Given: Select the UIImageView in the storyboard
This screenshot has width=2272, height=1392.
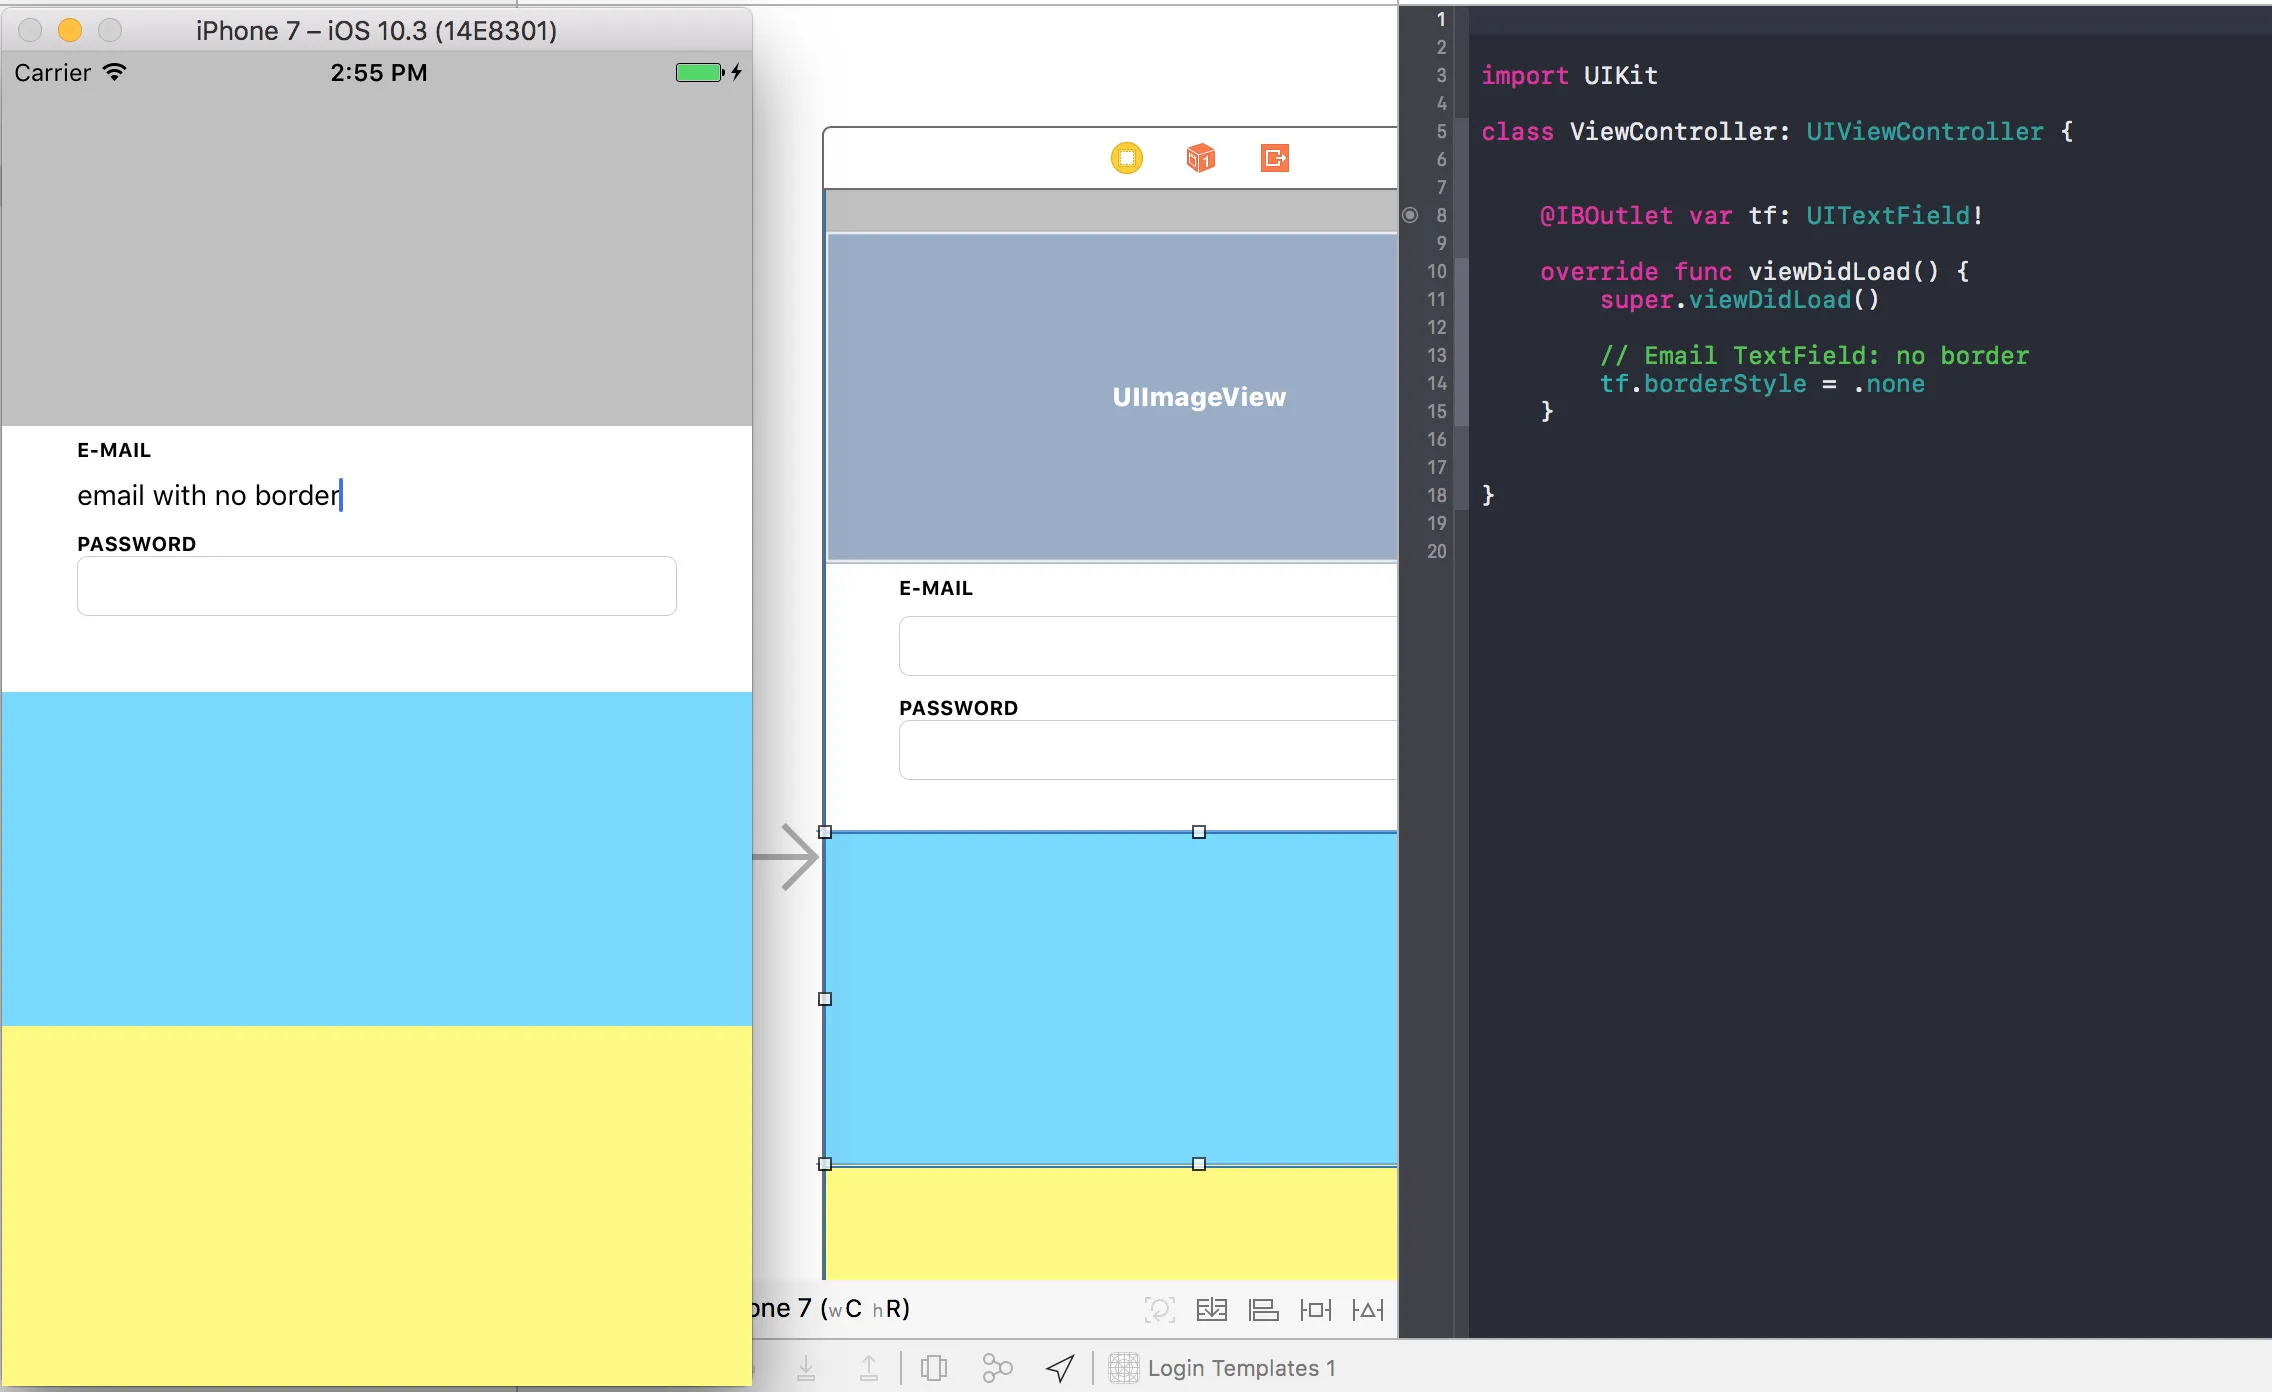Looking at the screenshot, I should (x=1110, y=397).
